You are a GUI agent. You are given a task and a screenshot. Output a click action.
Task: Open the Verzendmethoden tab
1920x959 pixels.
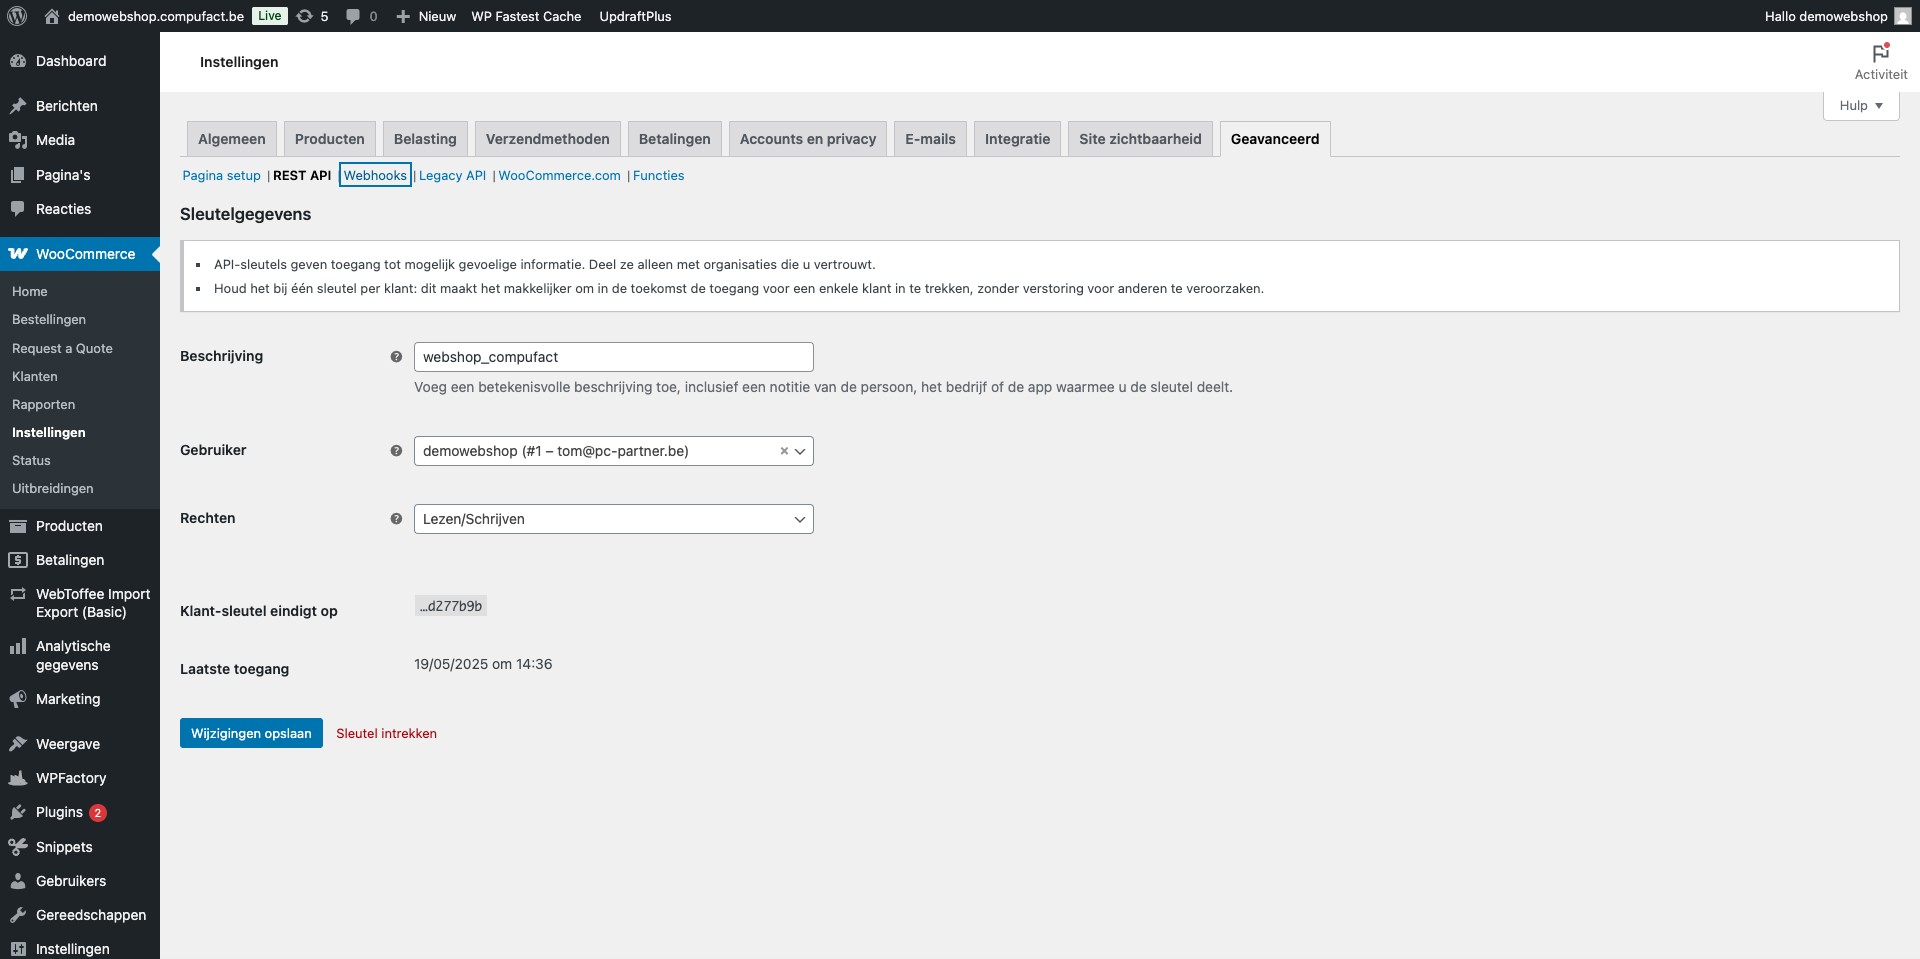click(548, 139)
